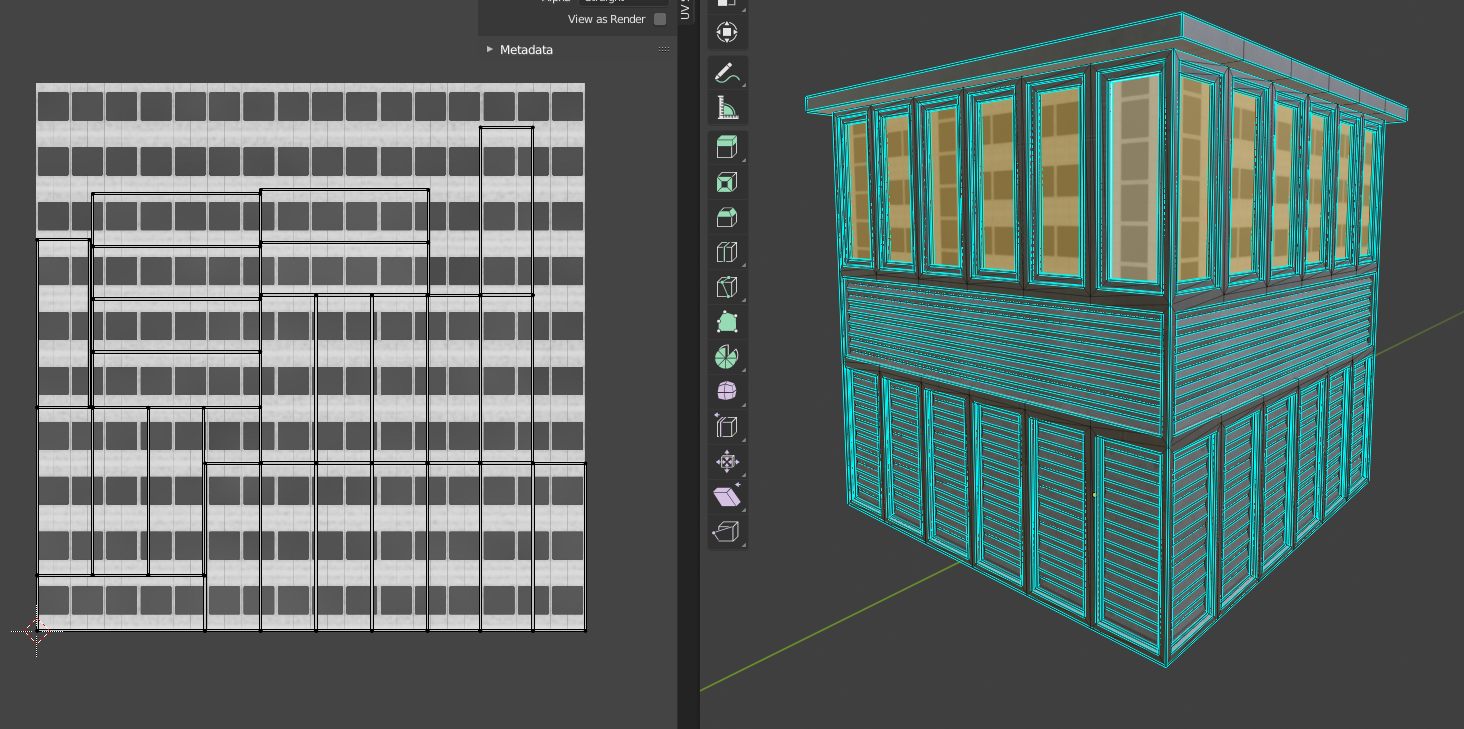Select the Loop Cut tool

[x=728, y=252]
